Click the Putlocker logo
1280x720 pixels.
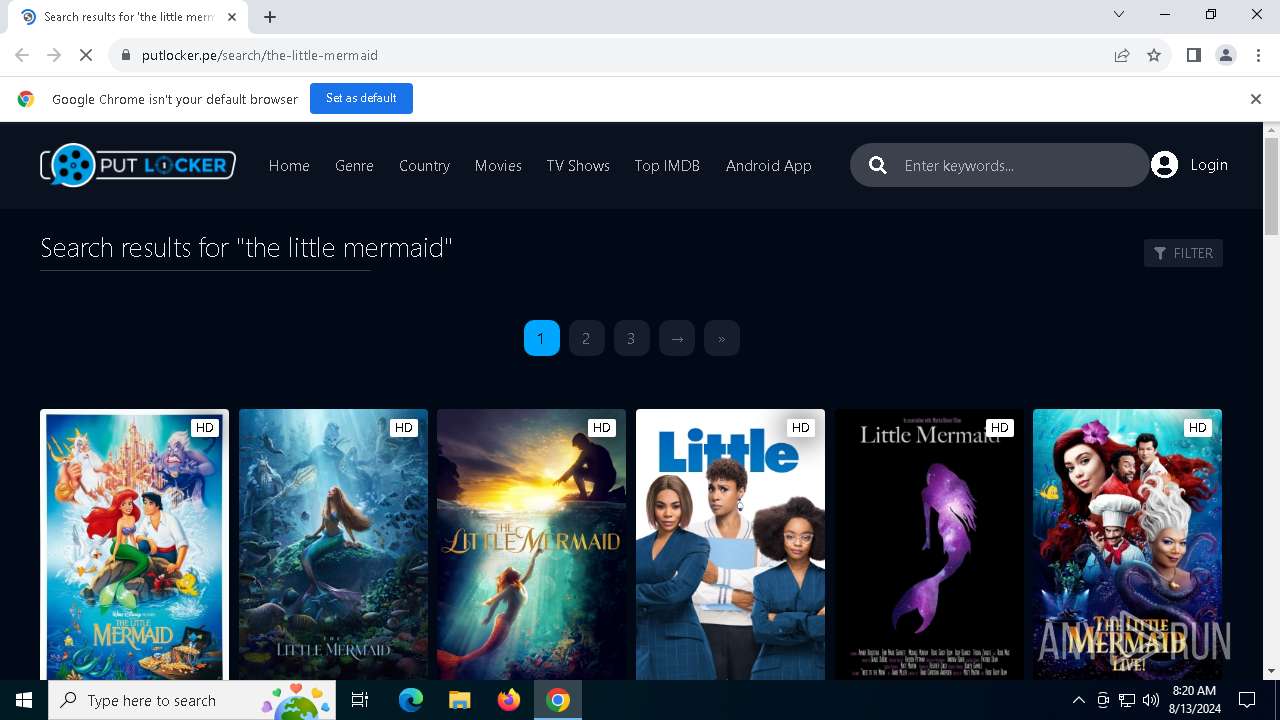pyautogui.click(x=138, y=165)
